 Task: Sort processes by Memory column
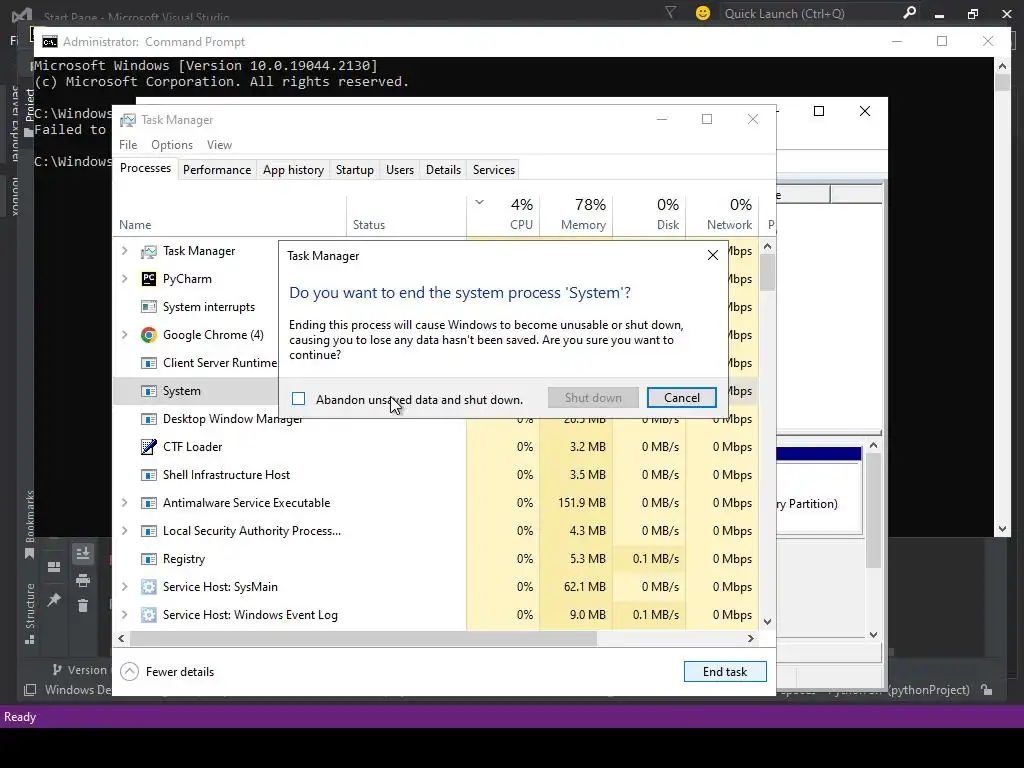[x=576, y=215]
